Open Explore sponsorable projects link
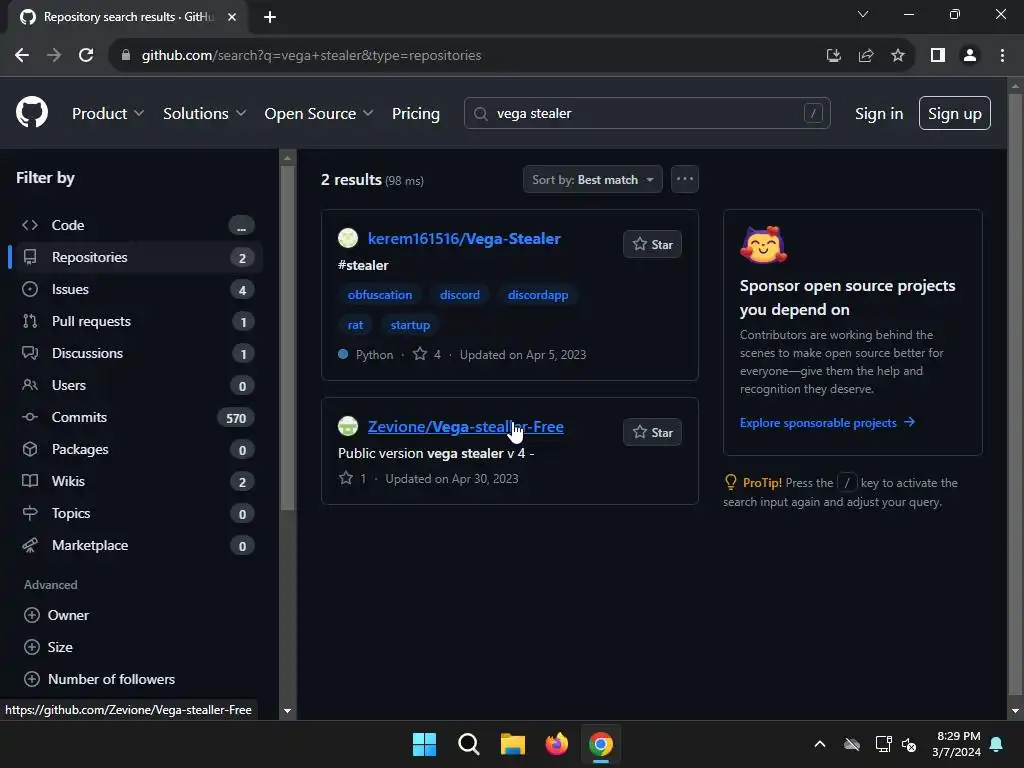 click(827, 423)
